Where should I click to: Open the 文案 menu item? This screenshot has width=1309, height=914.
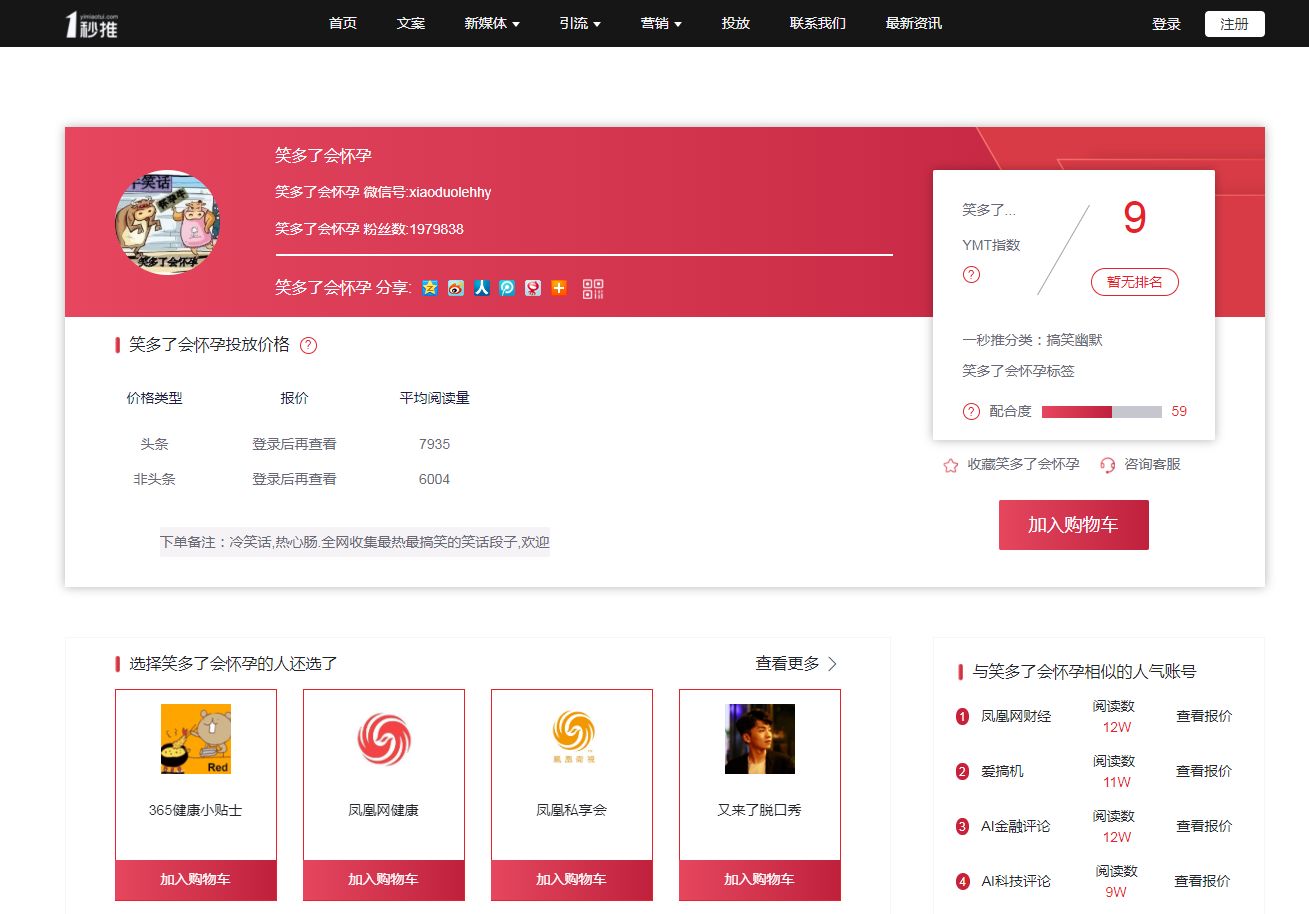point(411,23)
